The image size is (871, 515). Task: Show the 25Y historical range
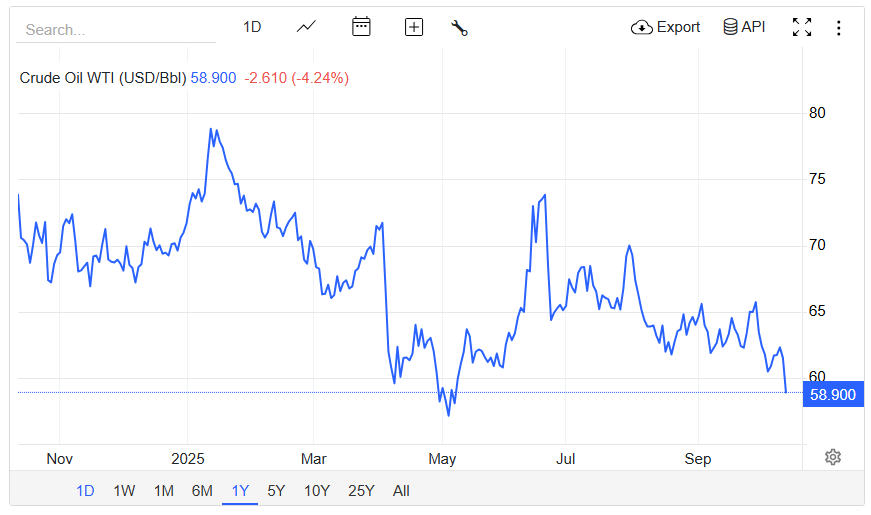[x=361, y=490]
